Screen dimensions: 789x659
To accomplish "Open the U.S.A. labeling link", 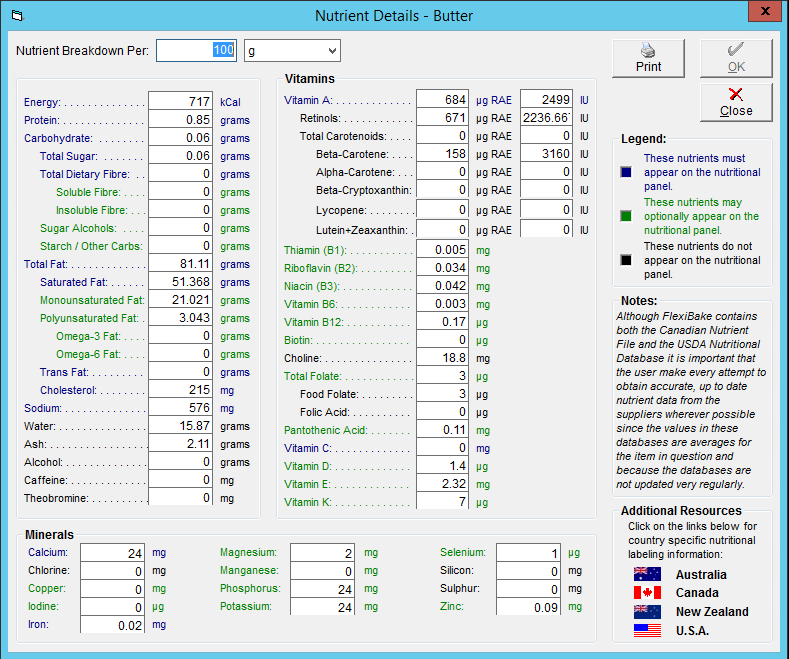I will 692,631.
